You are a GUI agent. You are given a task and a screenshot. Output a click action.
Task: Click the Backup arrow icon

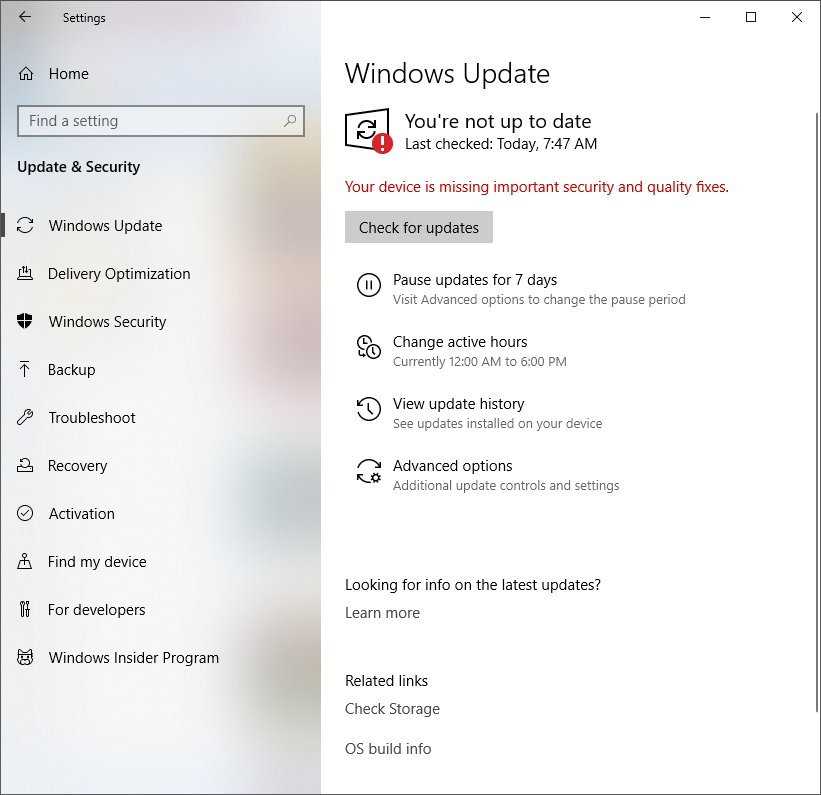[24, 369]
